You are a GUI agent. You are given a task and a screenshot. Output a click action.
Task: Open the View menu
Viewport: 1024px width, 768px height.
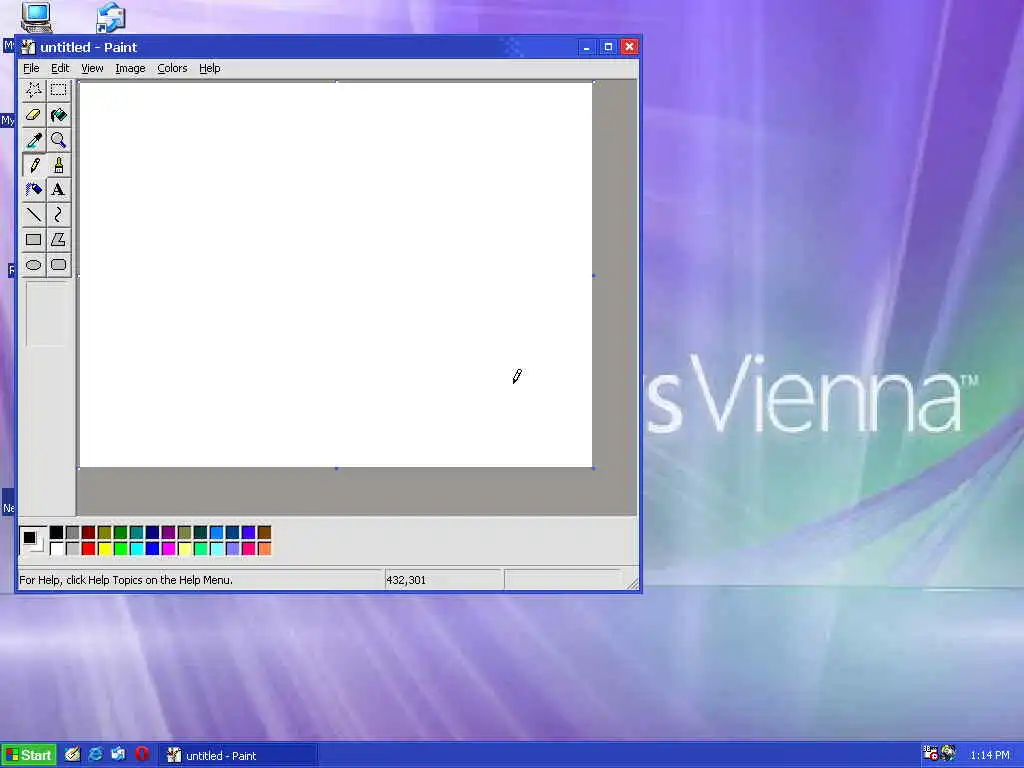click(x=92, y=68)
